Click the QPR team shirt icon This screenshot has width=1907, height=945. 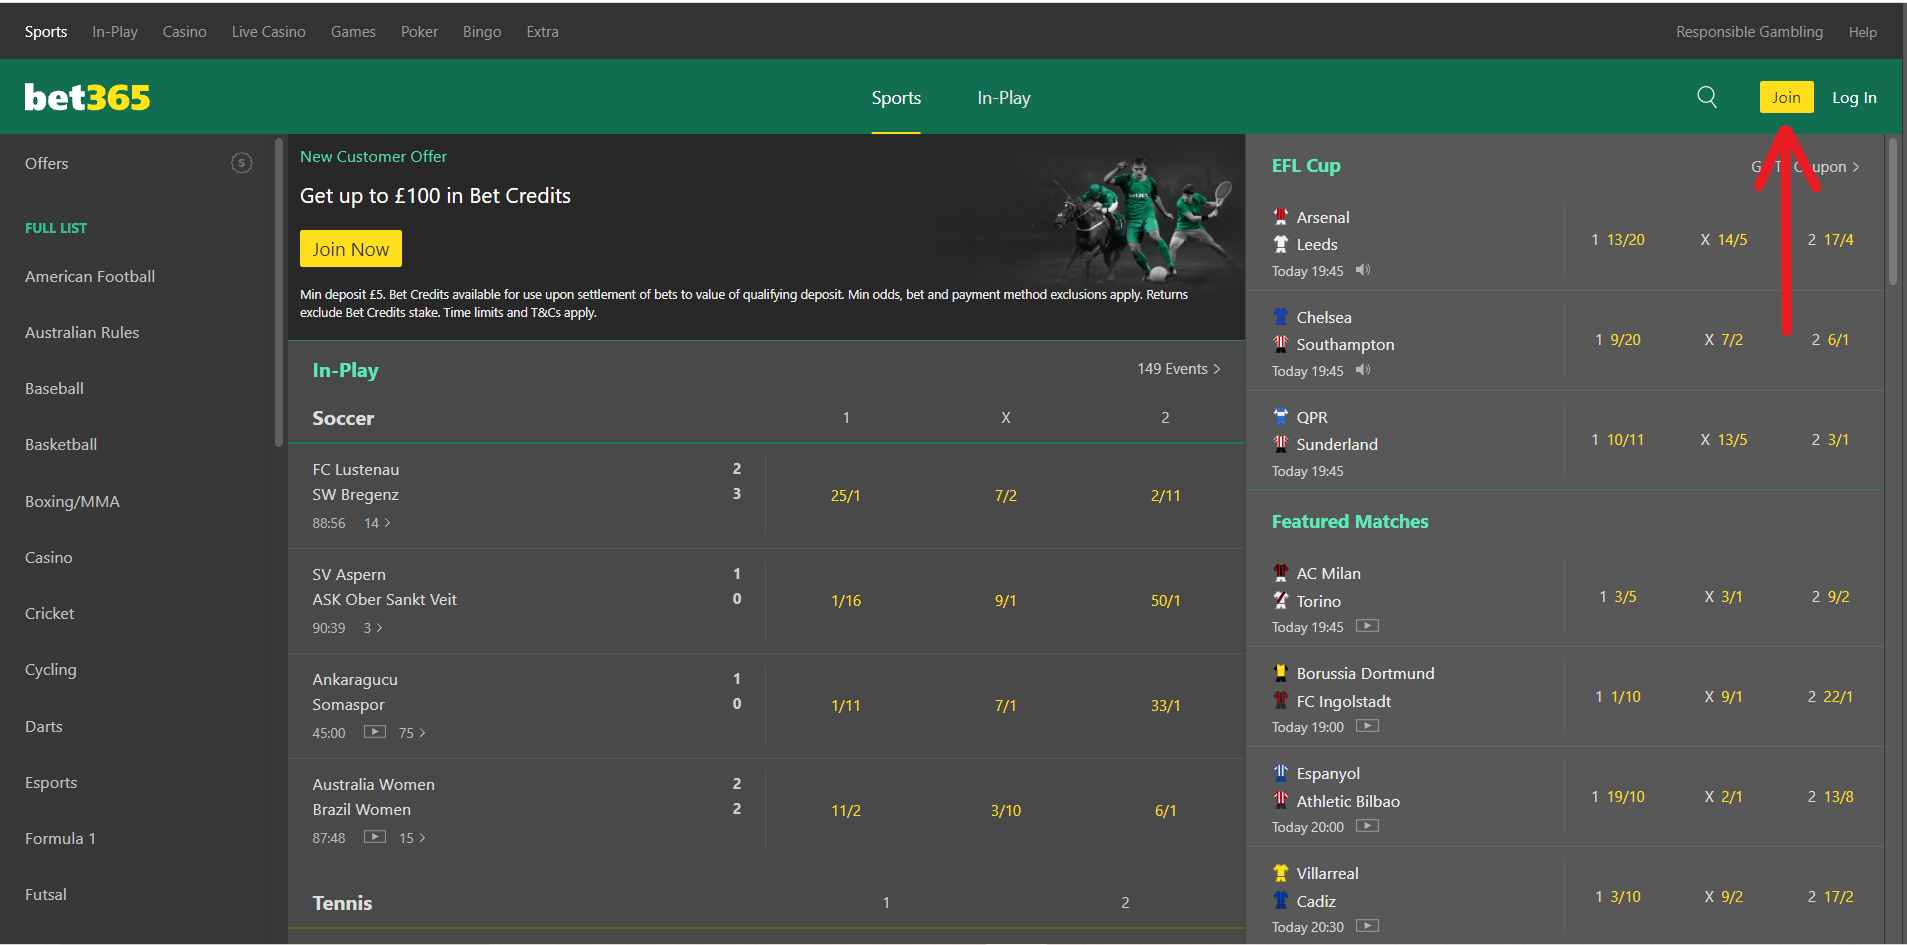(x=1281, y=416)
